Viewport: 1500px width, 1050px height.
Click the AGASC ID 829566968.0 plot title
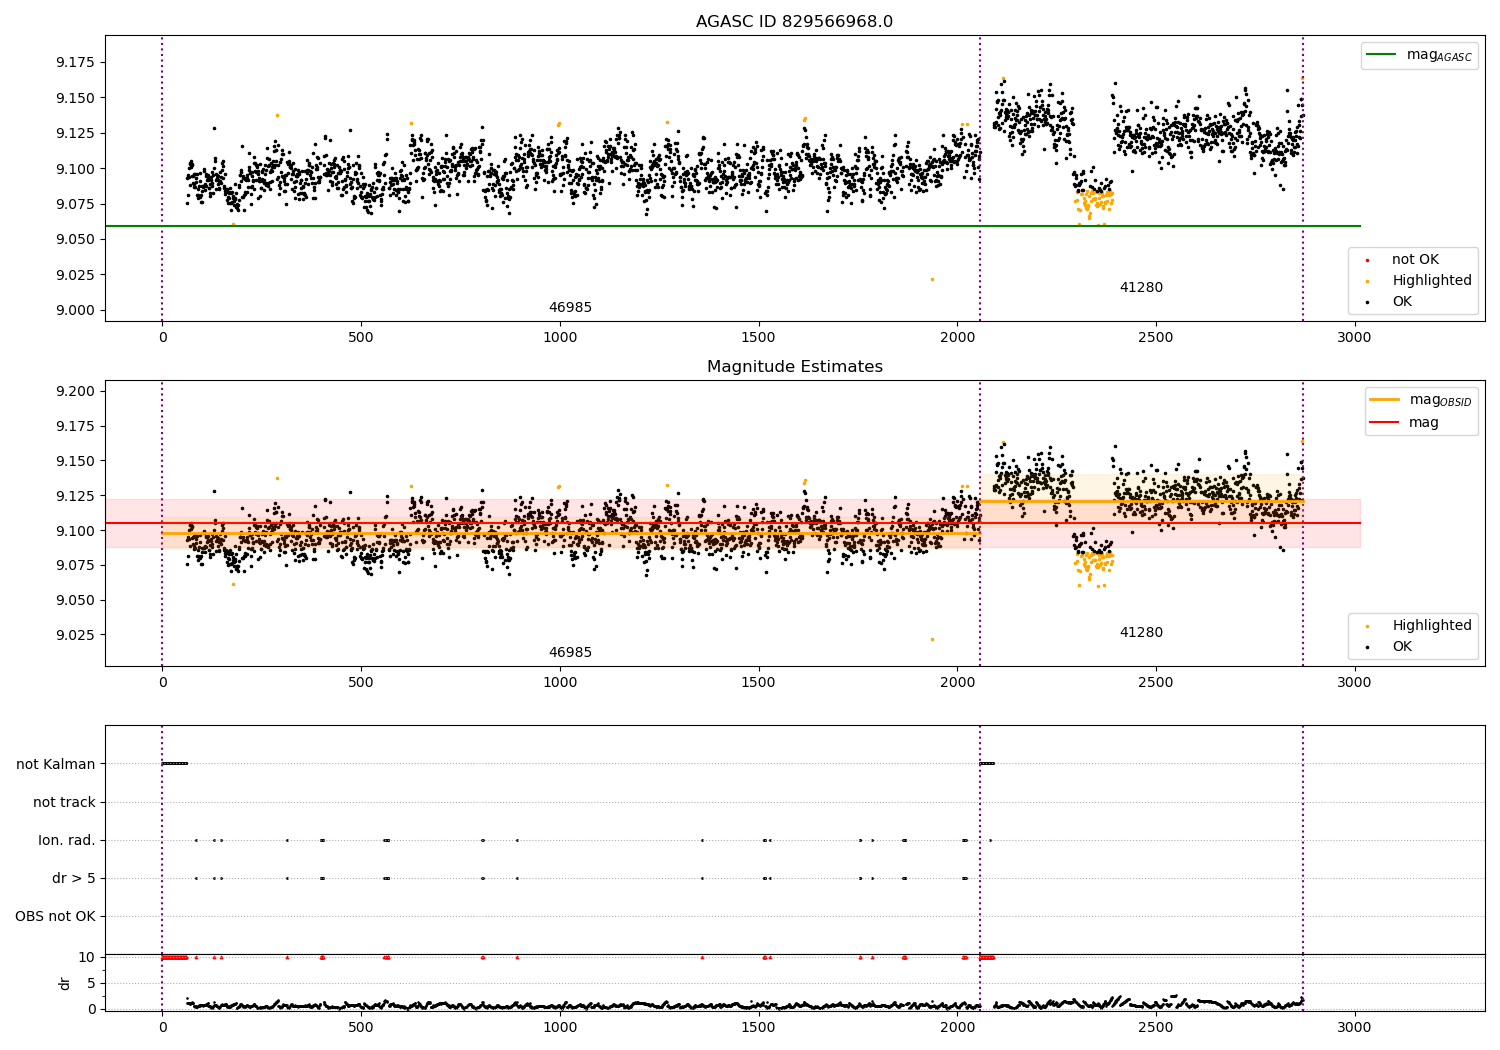794,22
